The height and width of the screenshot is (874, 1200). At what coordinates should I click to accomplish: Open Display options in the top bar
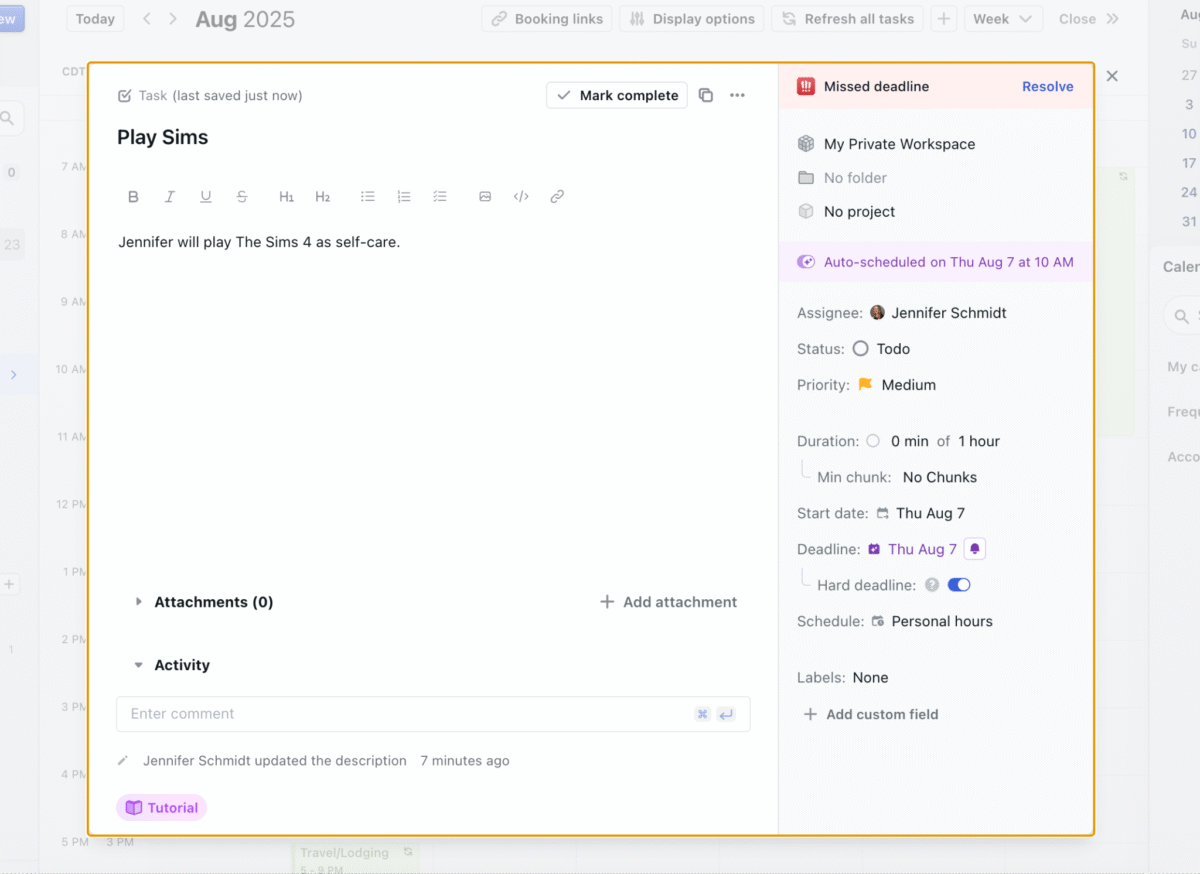691,18
